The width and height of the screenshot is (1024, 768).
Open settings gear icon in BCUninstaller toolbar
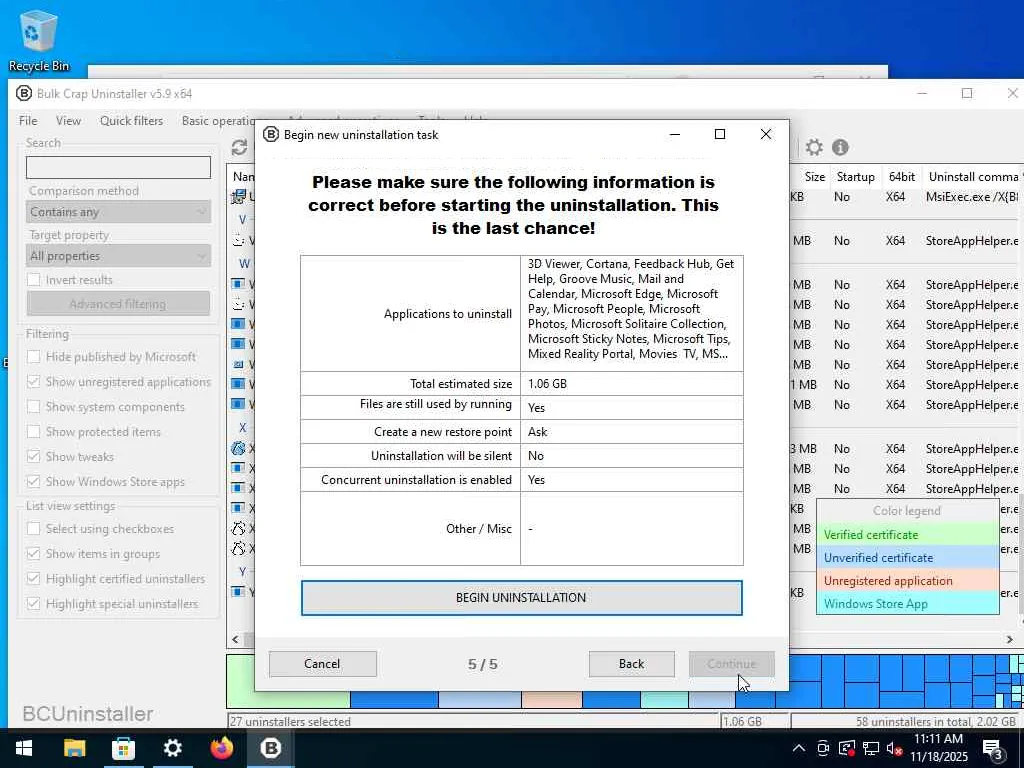coord(814,148)
